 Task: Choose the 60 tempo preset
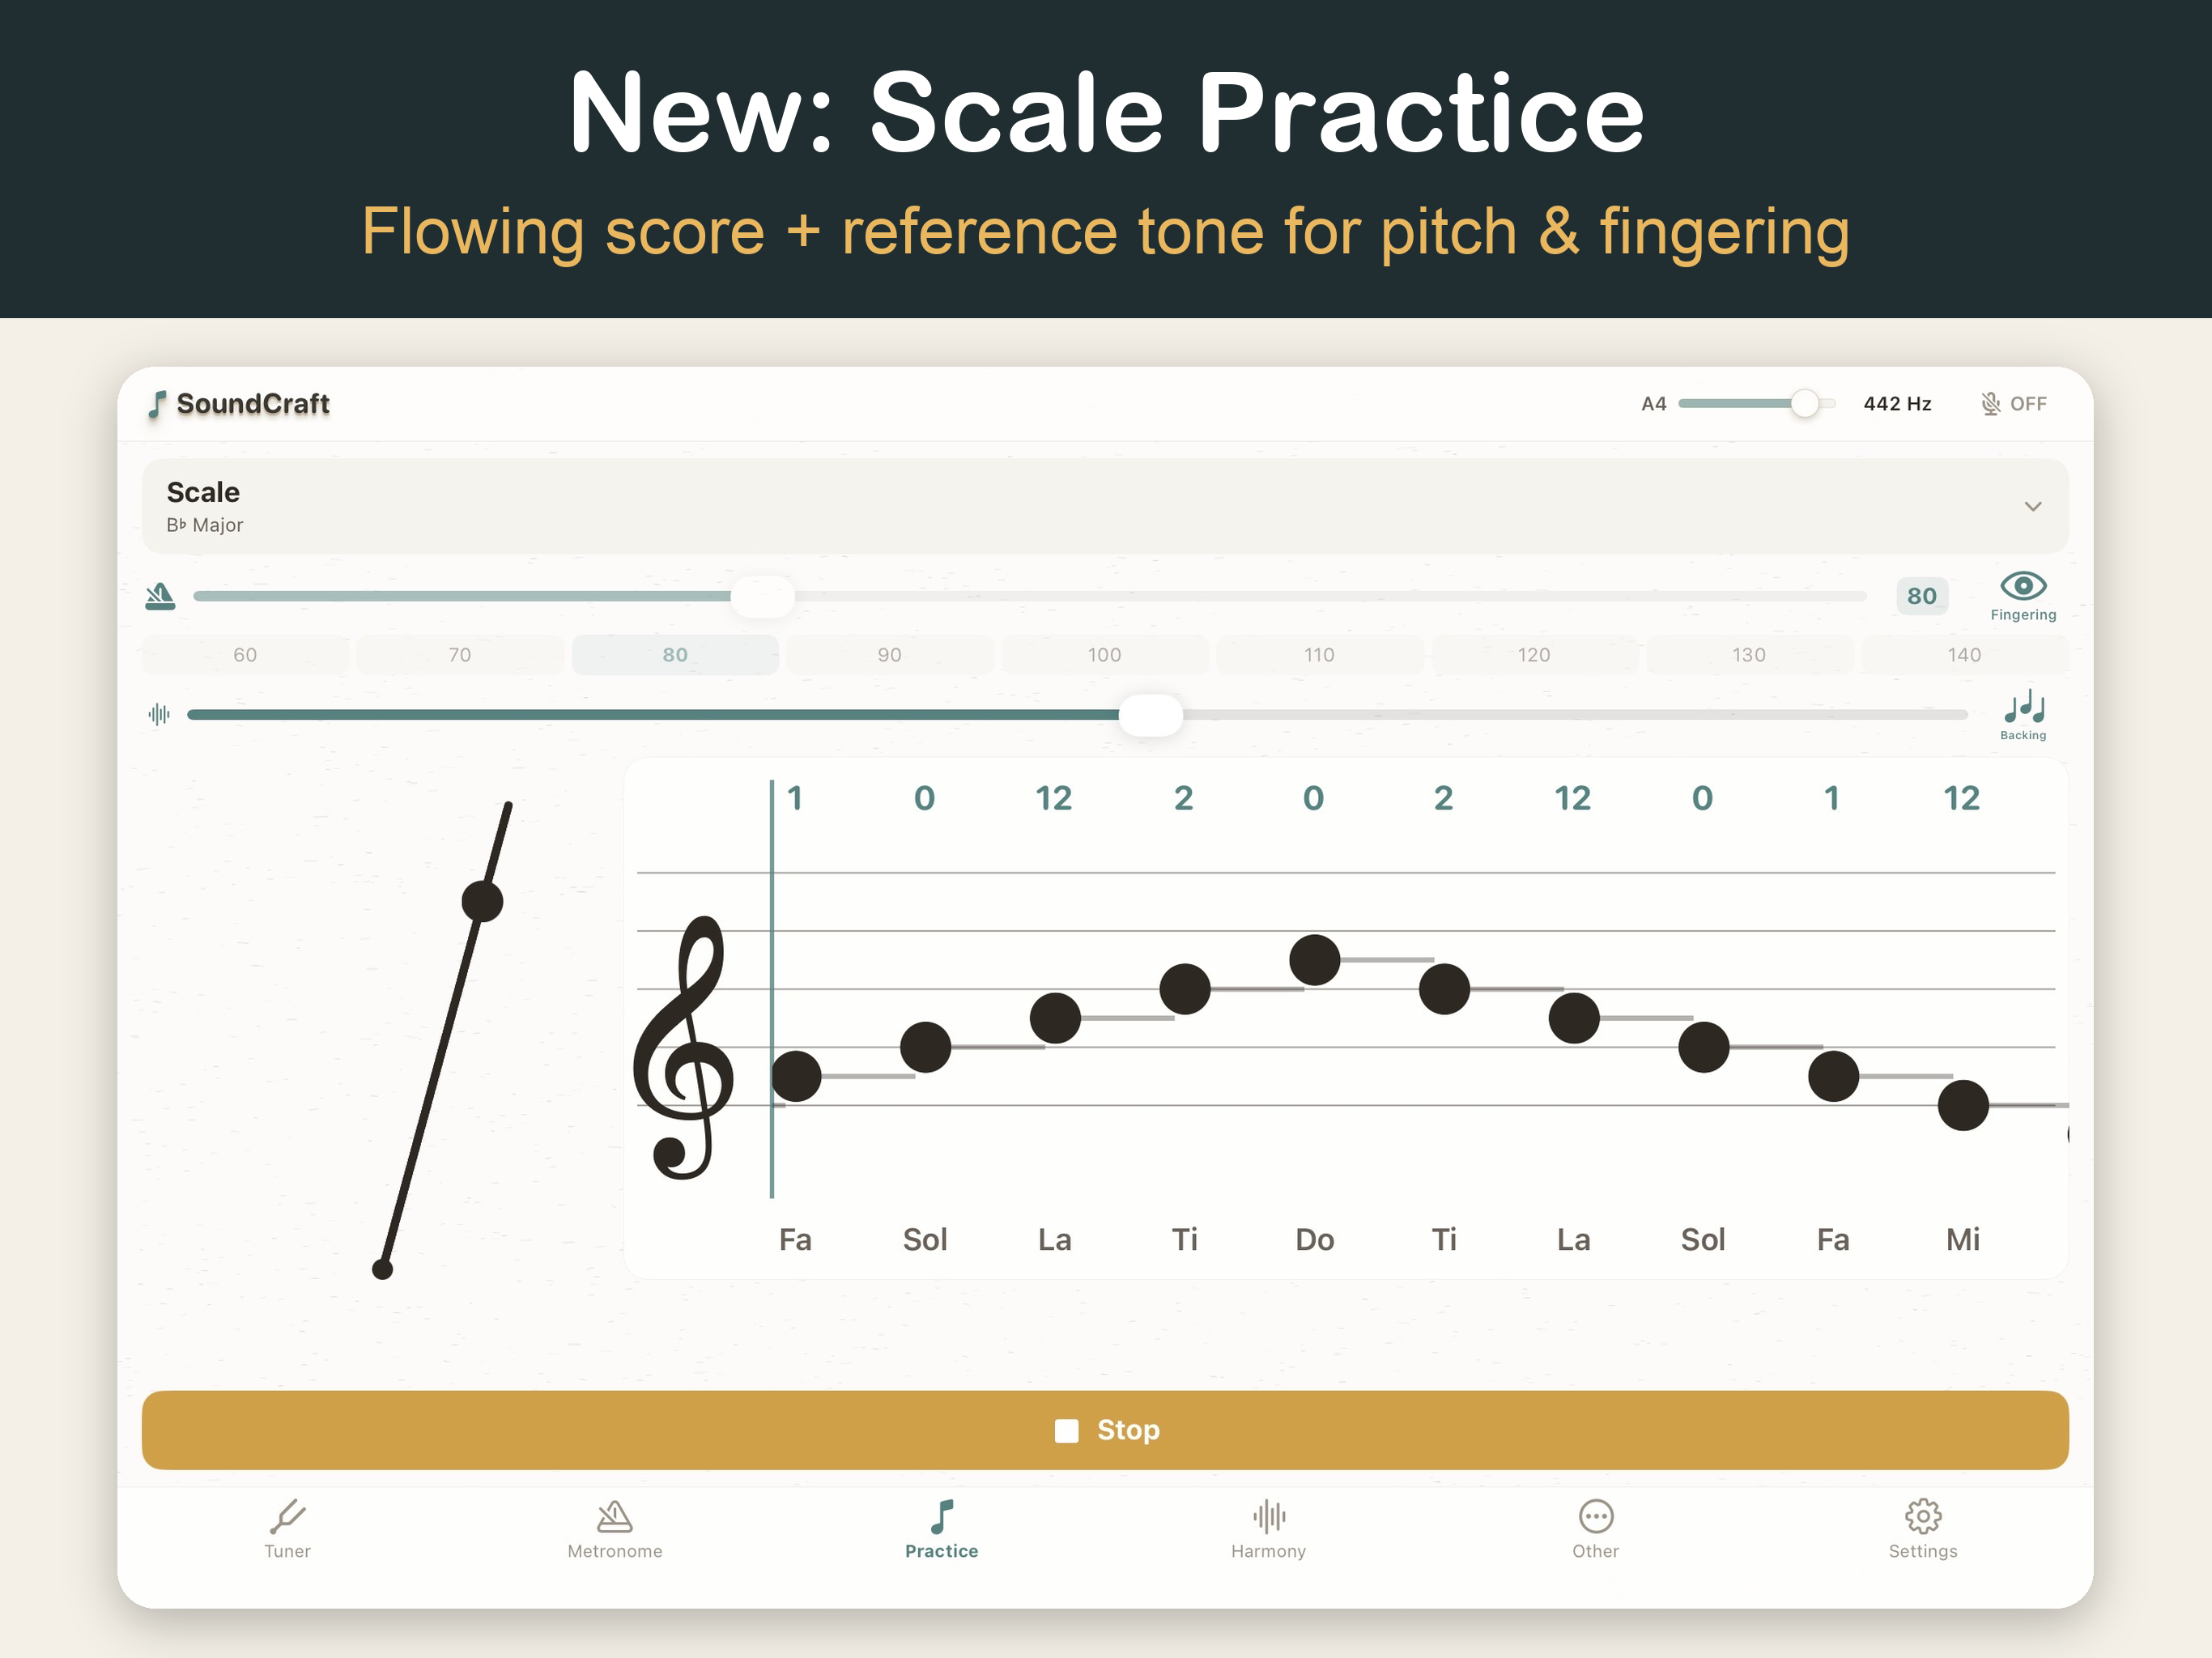[x=245, y=655]
